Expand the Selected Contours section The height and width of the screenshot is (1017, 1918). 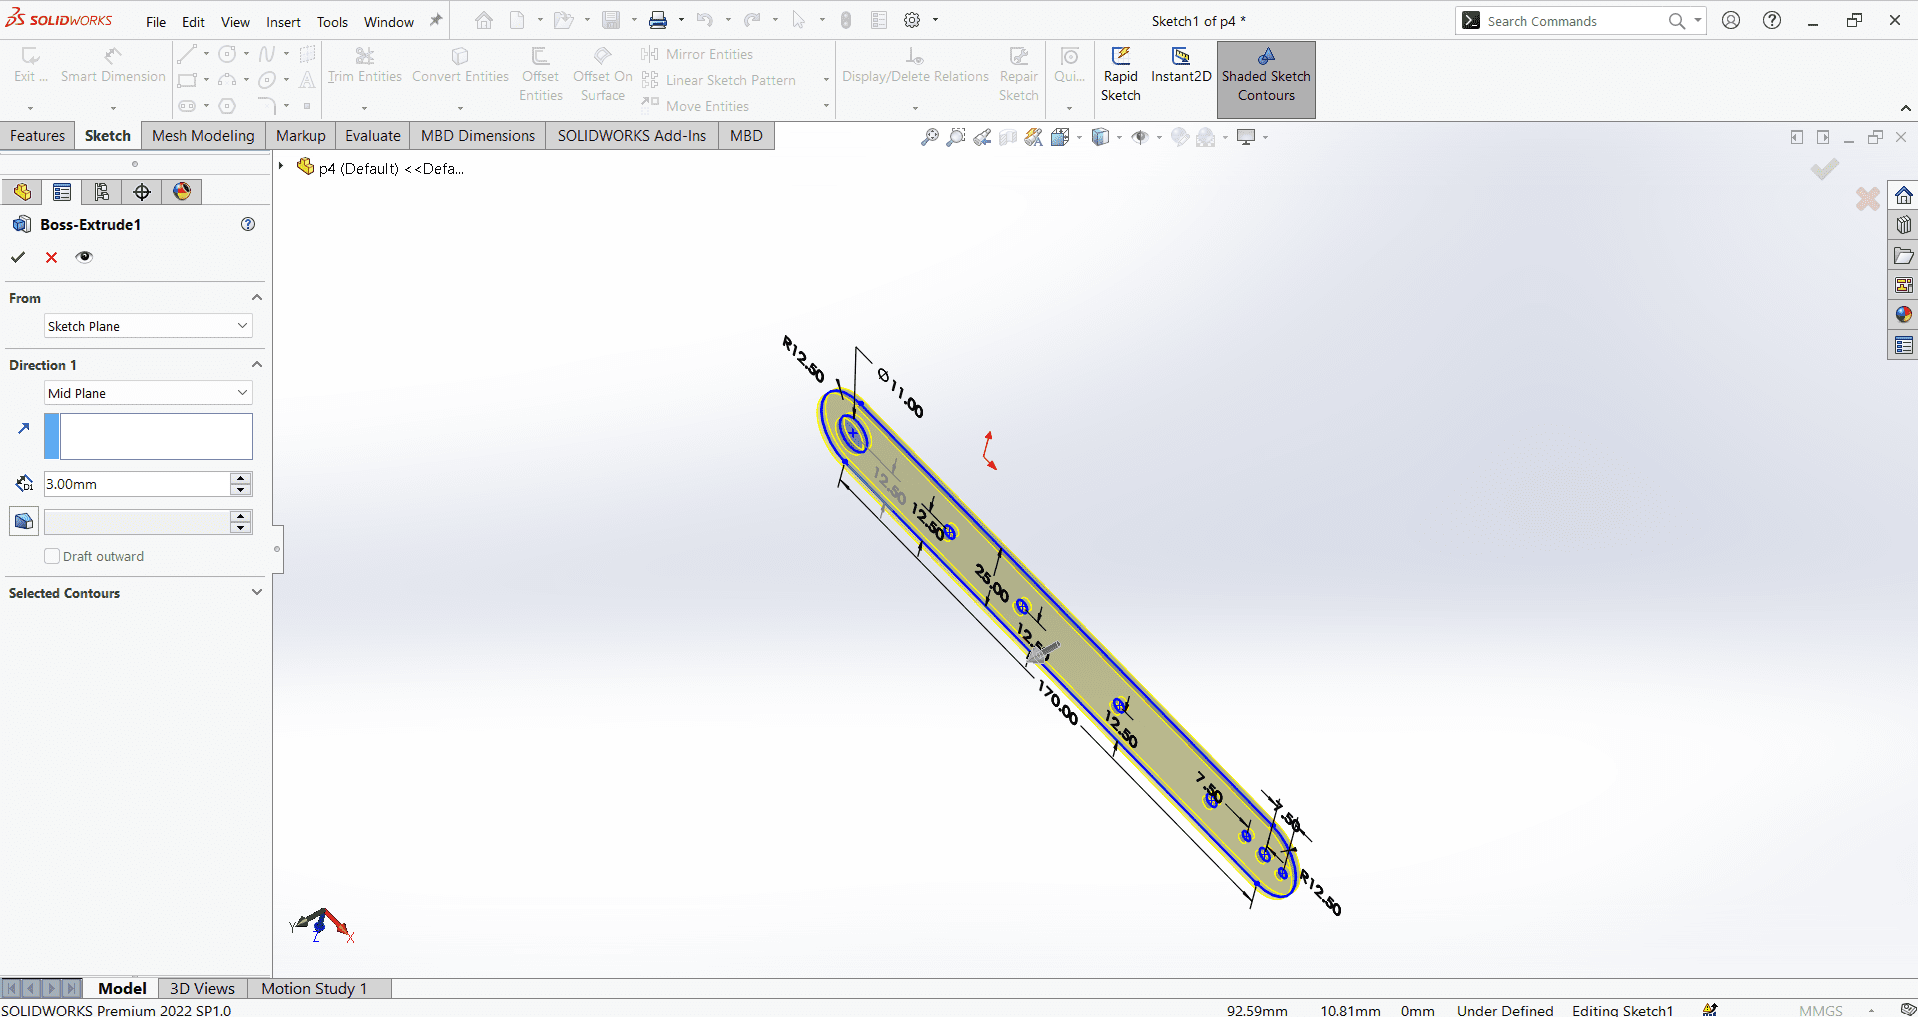pos(256,592)
